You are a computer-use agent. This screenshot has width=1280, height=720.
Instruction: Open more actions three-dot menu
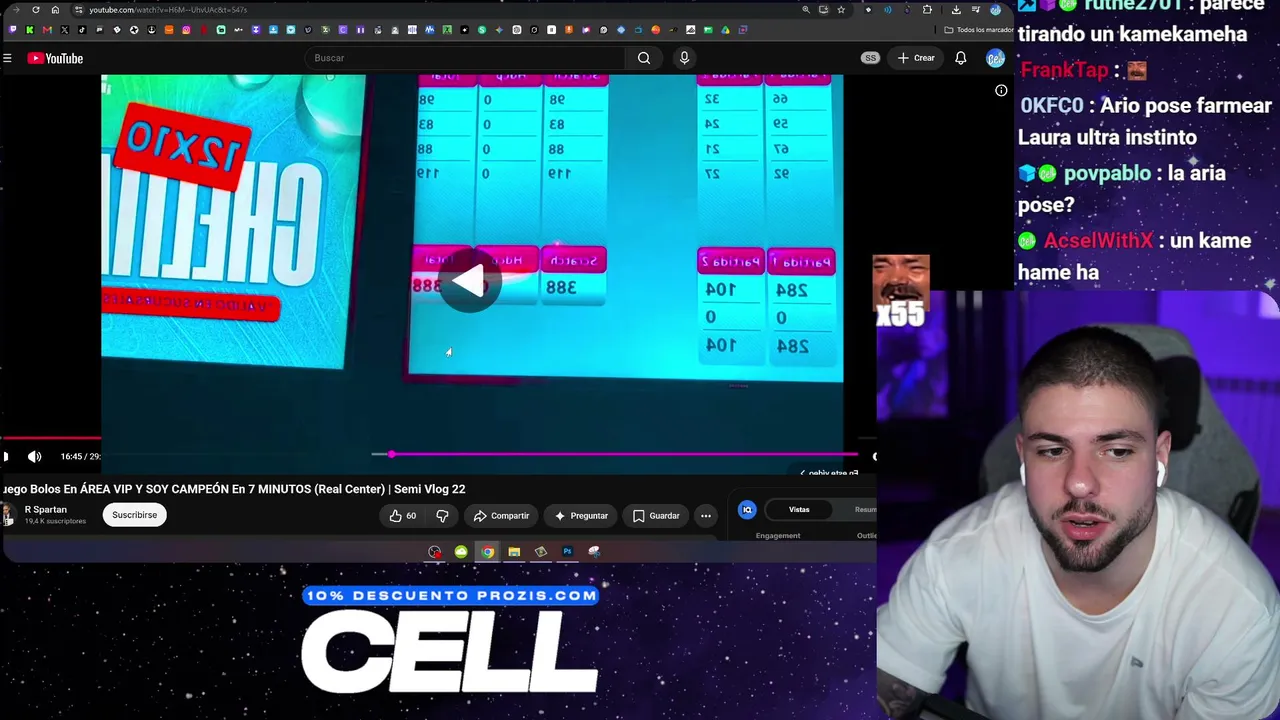click(706, 516)
